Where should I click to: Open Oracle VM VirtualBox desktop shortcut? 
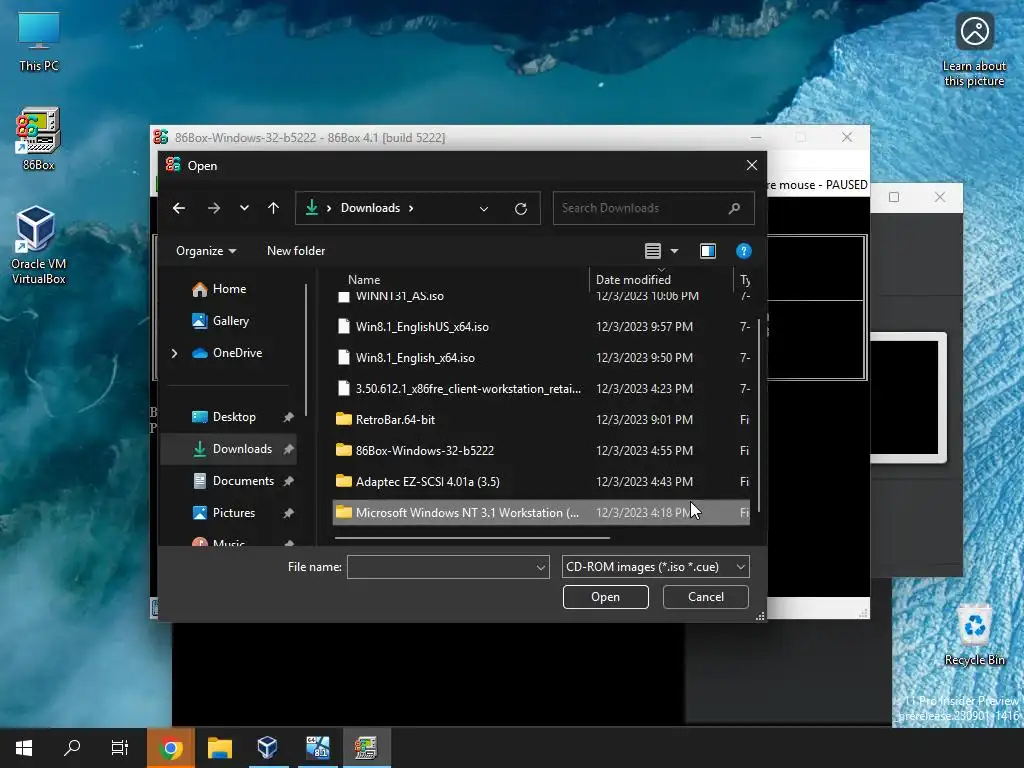pyautogui.click(x=39, y=246)
